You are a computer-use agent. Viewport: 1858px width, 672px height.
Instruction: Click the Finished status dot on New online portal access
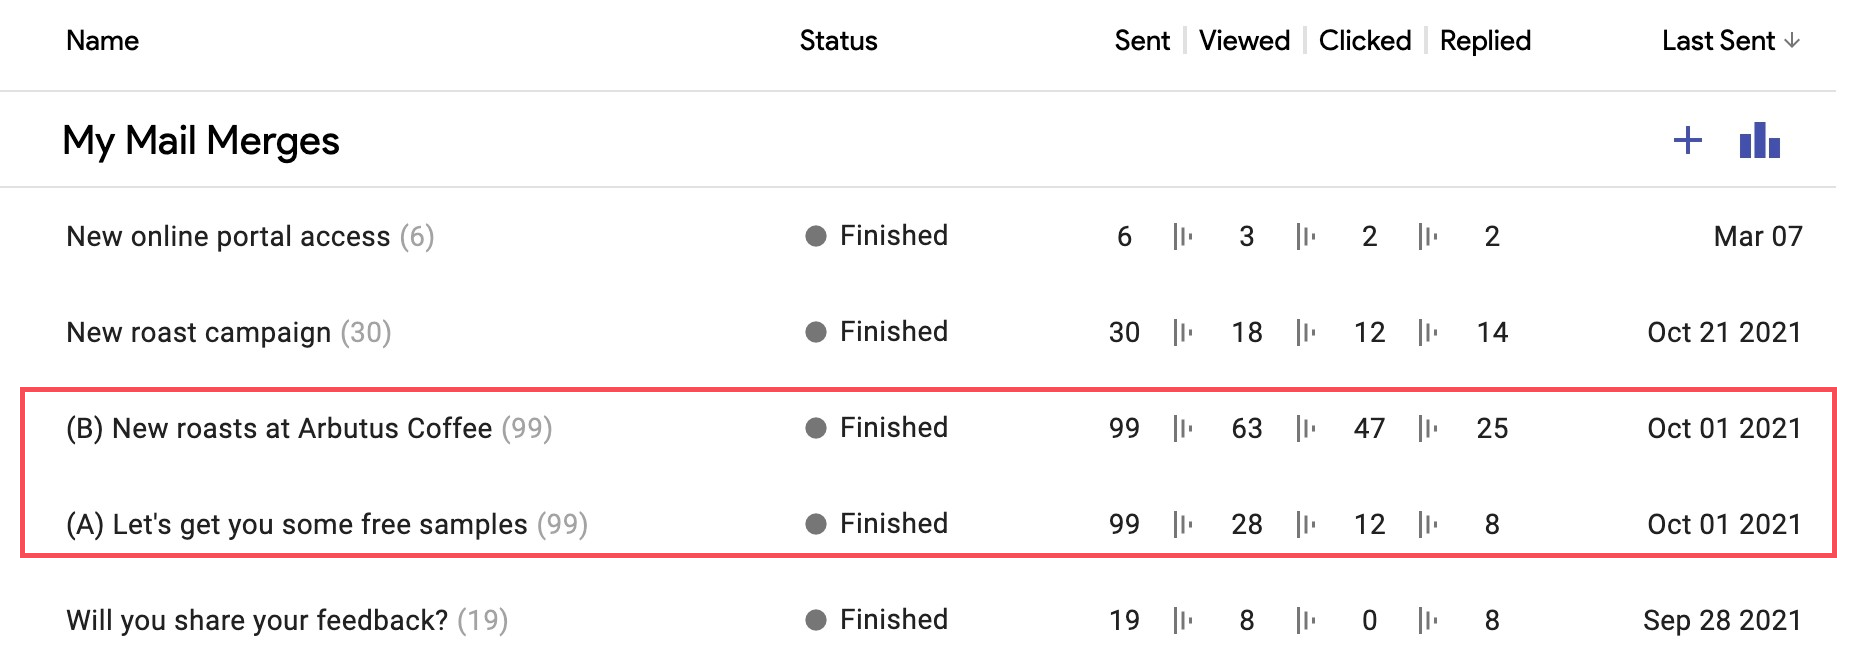817,236
